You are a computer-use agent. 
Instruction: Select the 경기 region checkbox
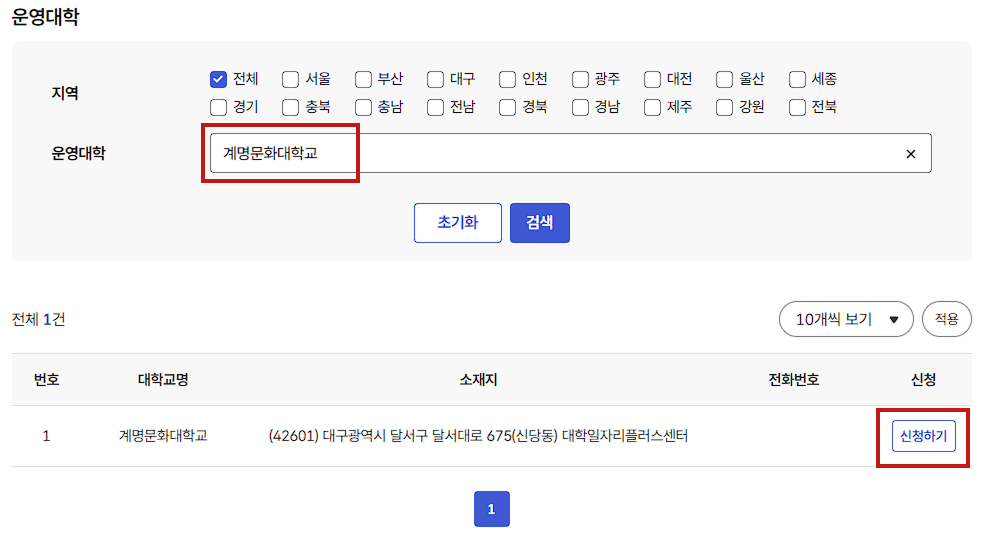pyautogui.click(x=218, y=107)
